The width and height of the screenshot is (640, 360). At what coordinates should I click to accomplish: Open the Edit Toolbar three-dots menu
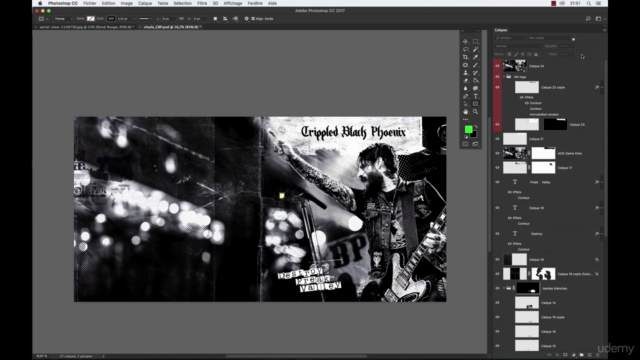coord(465,119)
